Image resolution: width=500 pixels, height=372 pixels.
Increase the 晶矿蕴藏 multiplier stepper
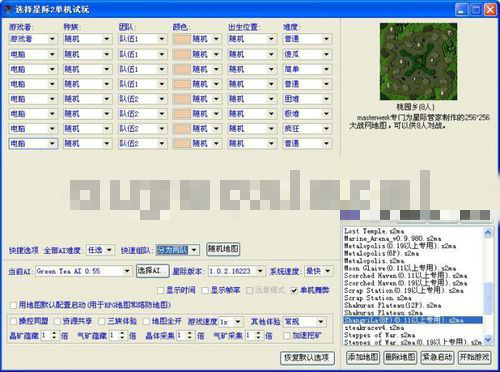pyautogui.click(x=54, y=333)
